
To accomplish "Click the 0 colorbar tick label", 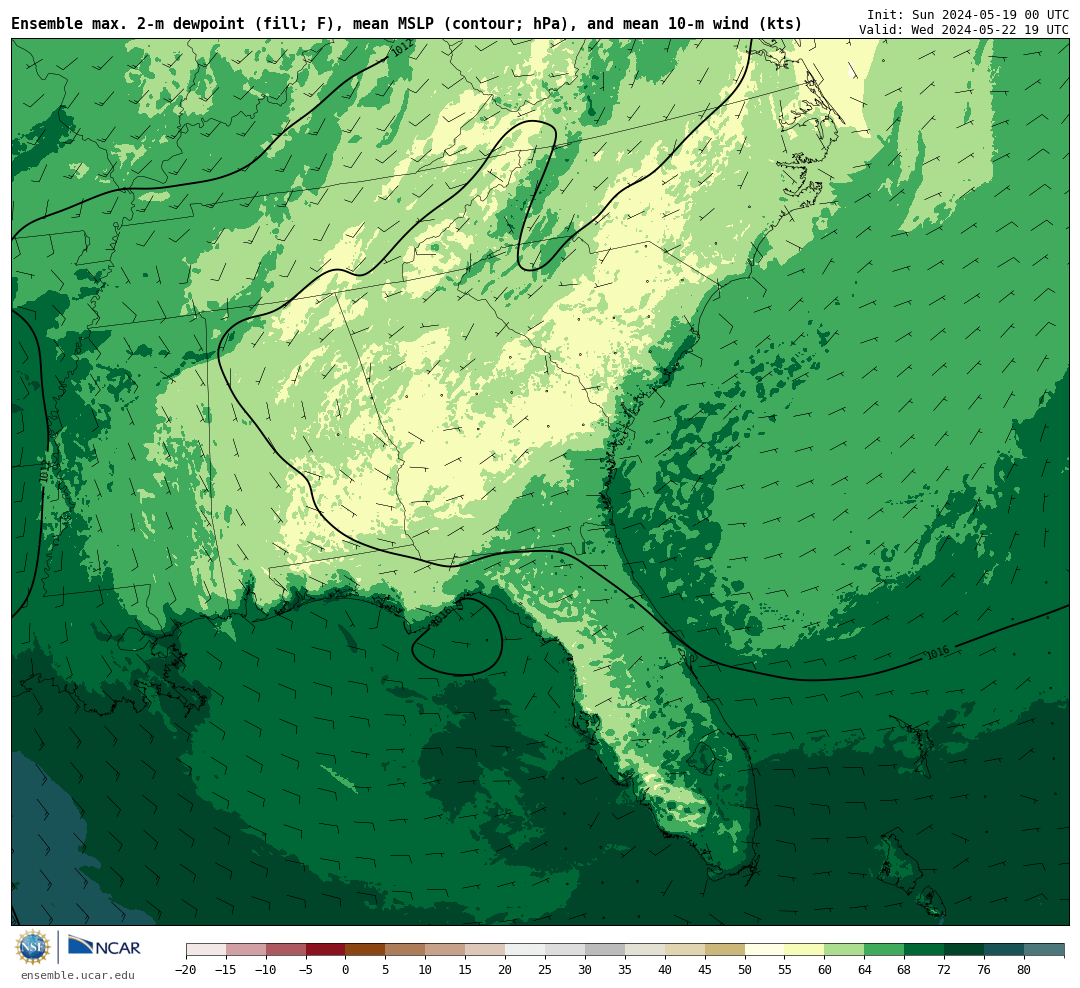I will pyautogui.click(x=346, y=969).
